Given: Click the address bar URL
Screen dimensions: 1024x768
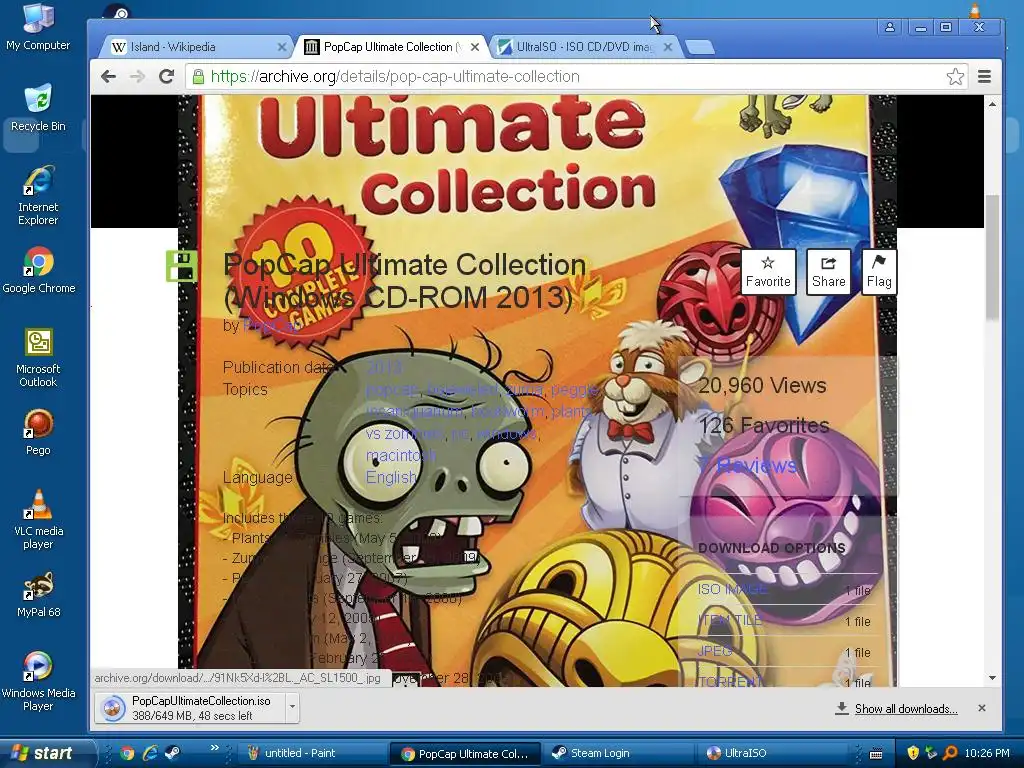Looking at the screenshot, I should pos(394,76).
